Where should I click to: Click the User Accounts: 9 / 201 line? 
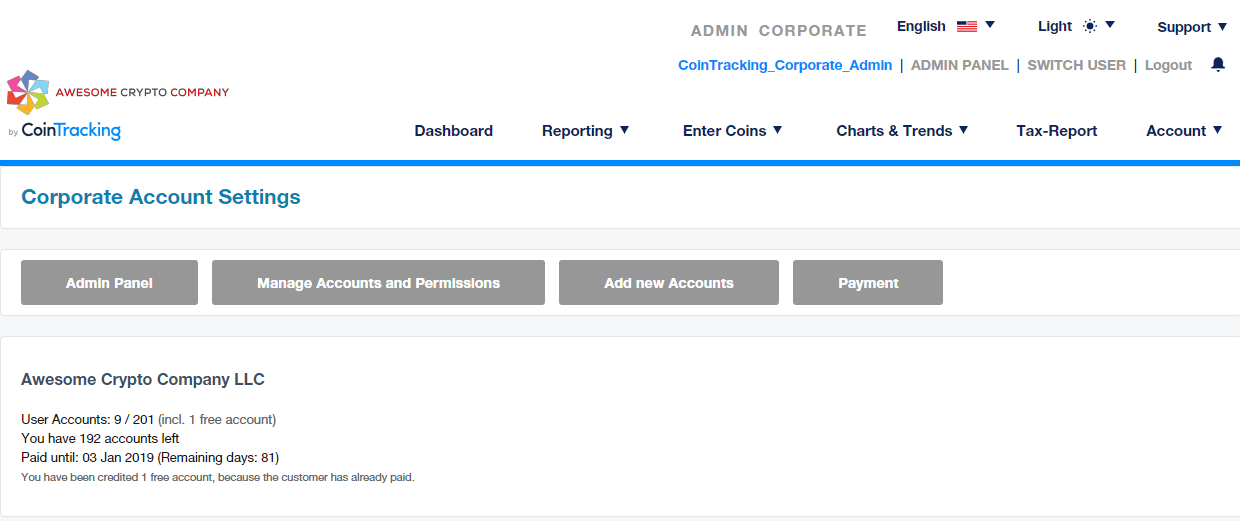(x=148, y=420)
